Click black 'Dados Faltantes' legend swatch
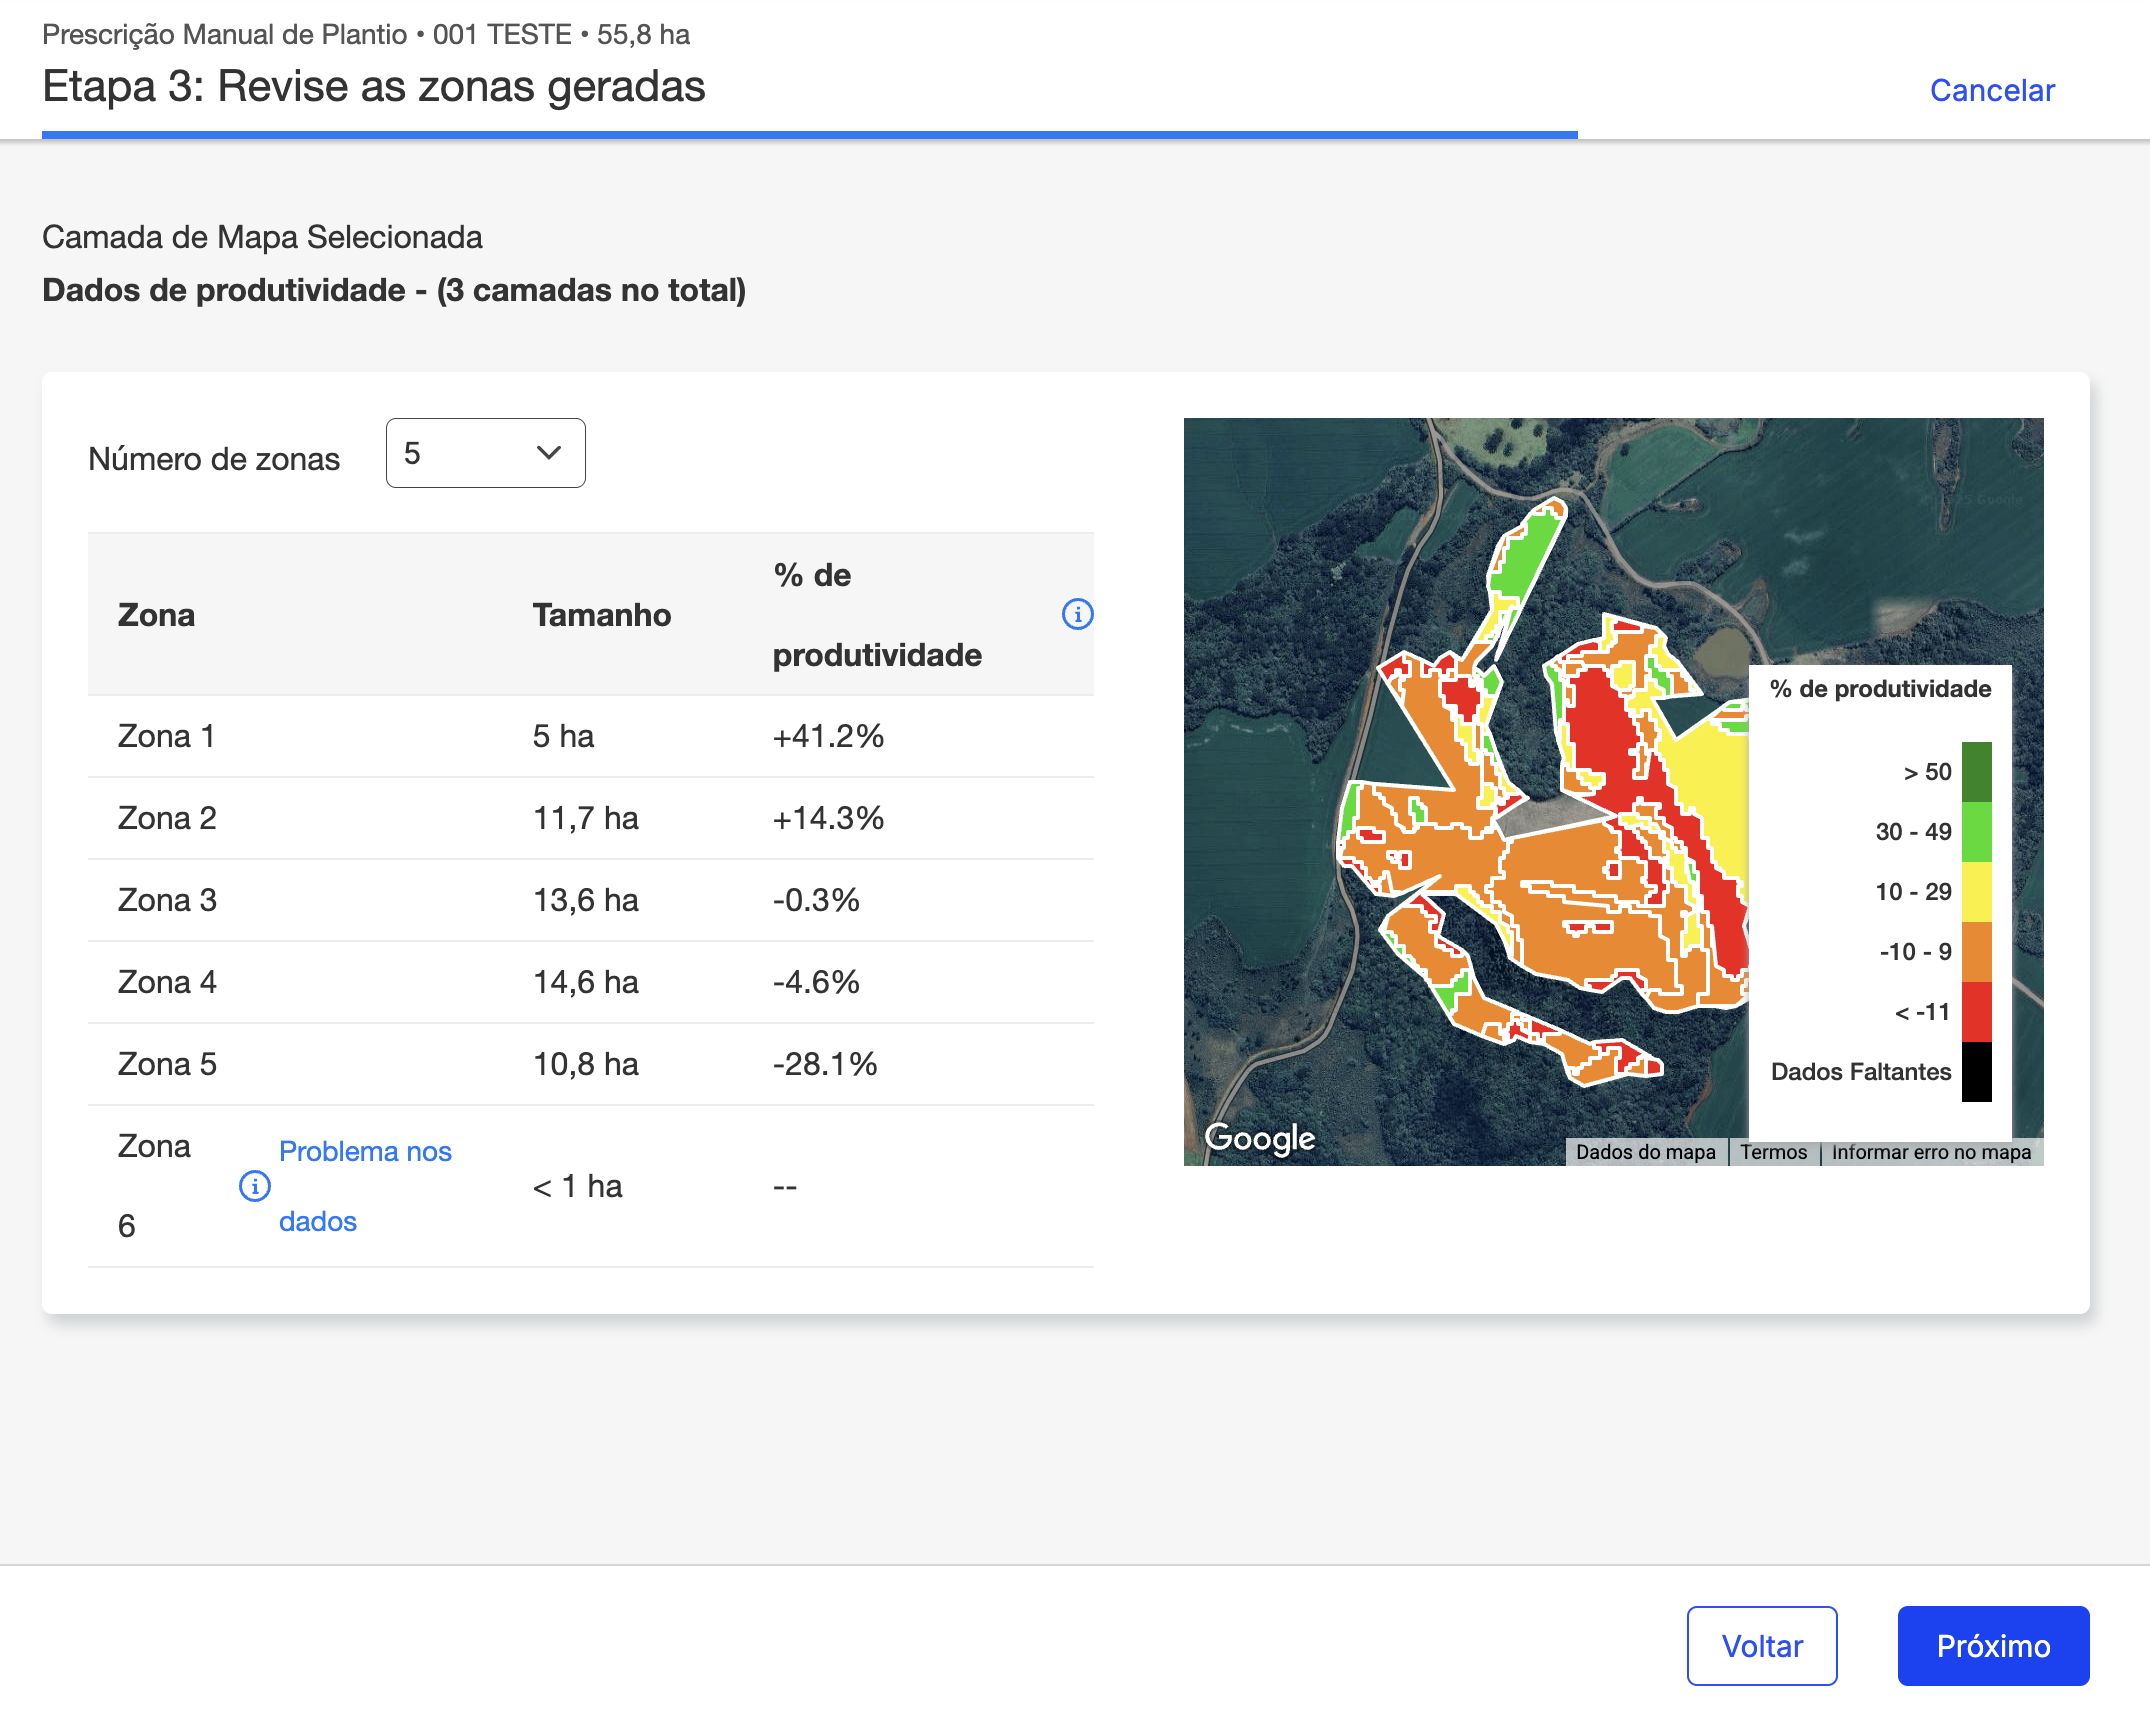This screenshot has height=1712, width=2150. click(x=1976, y=1071)
